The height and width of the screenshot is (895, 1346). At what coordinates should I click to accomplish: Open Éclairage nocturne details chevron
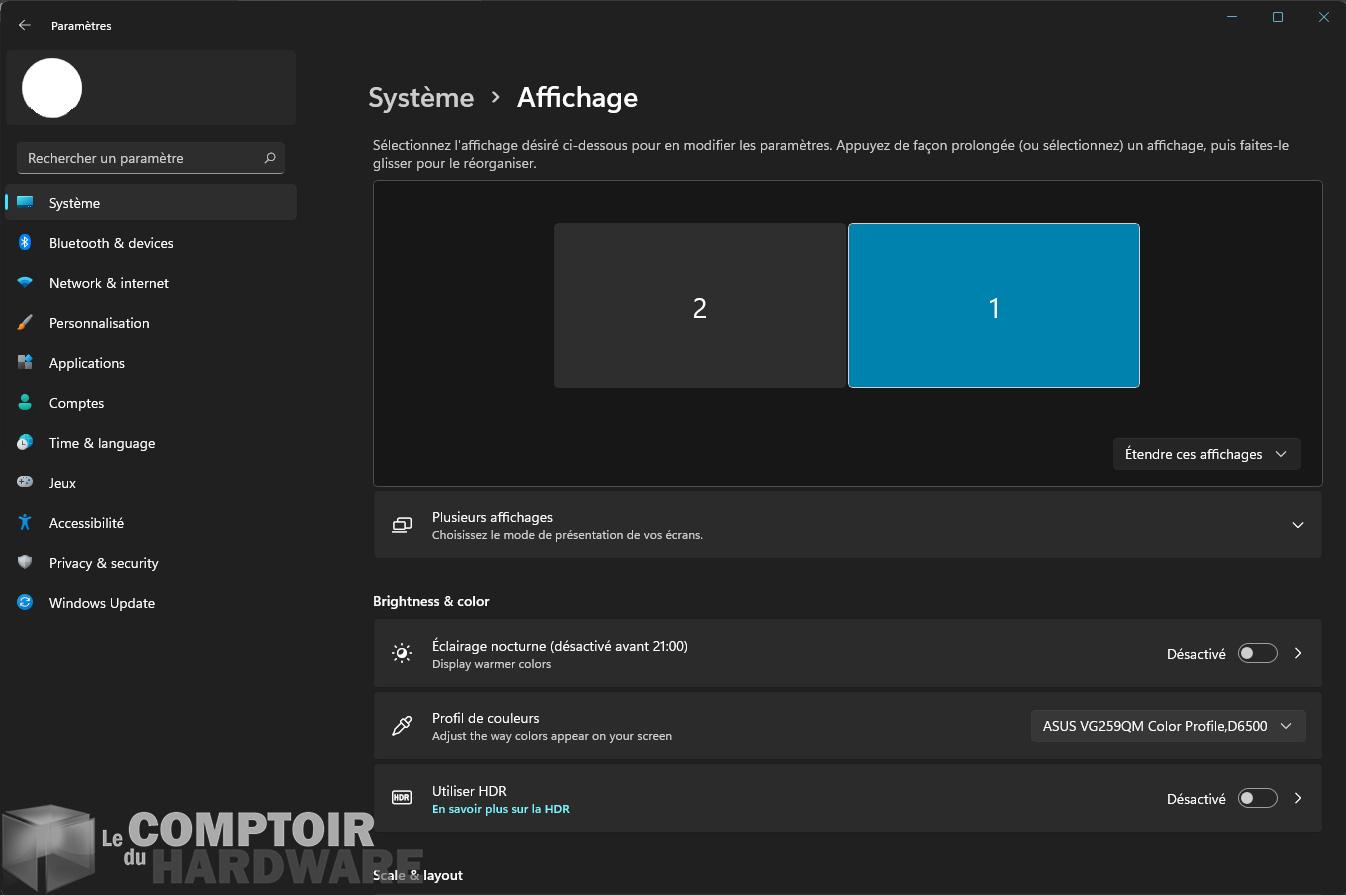(1298, 654)
